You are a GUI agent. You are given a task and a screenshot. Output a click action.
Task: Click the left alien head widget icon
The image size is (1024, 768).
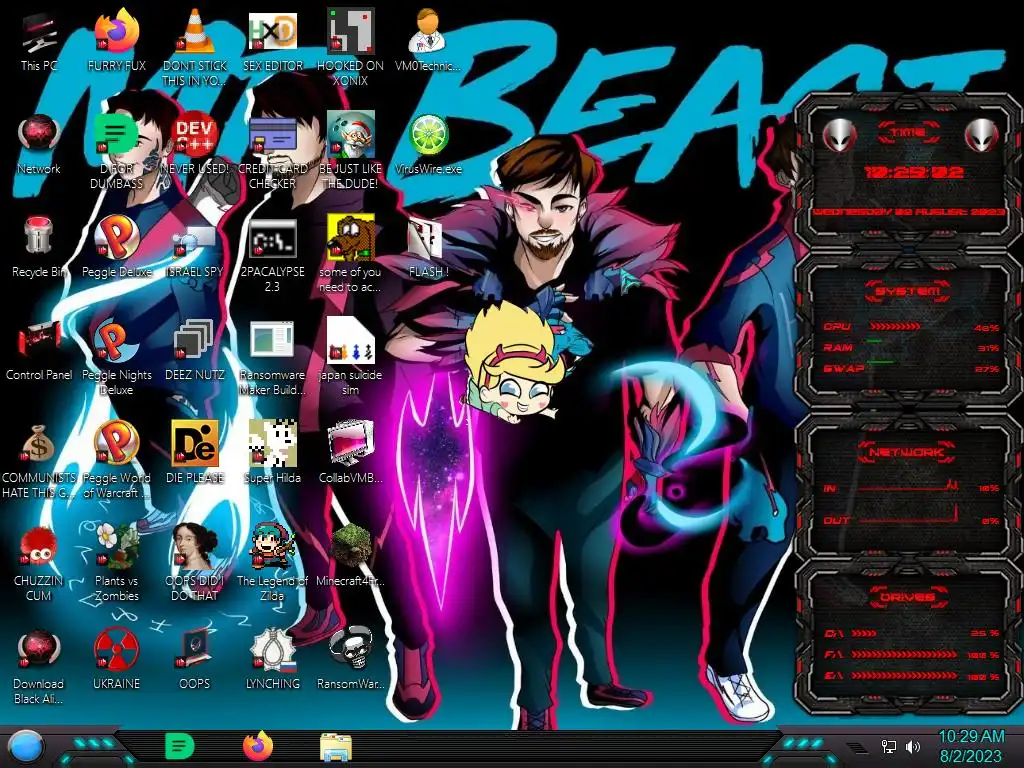pos(839,135)
